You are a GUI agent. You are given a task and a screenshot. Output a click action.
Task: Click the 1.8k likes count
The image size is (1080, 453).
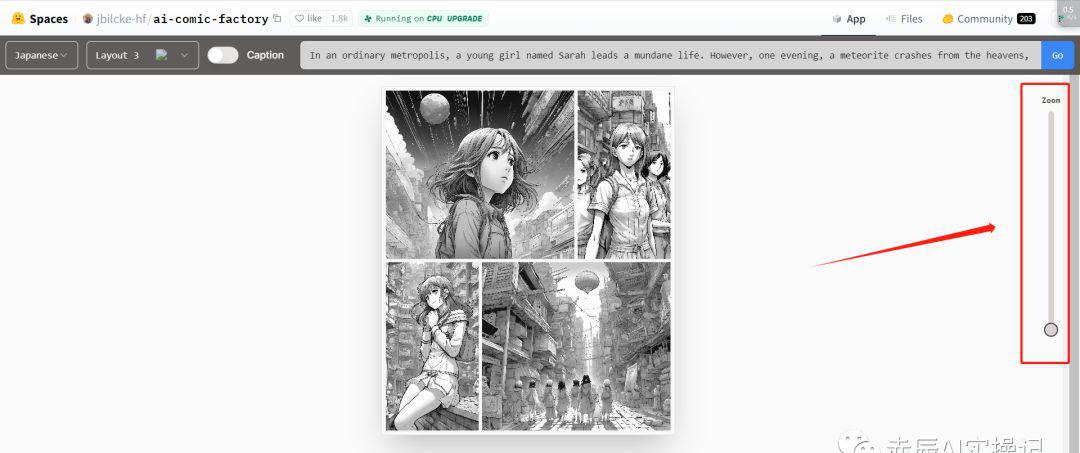[340, 18]
